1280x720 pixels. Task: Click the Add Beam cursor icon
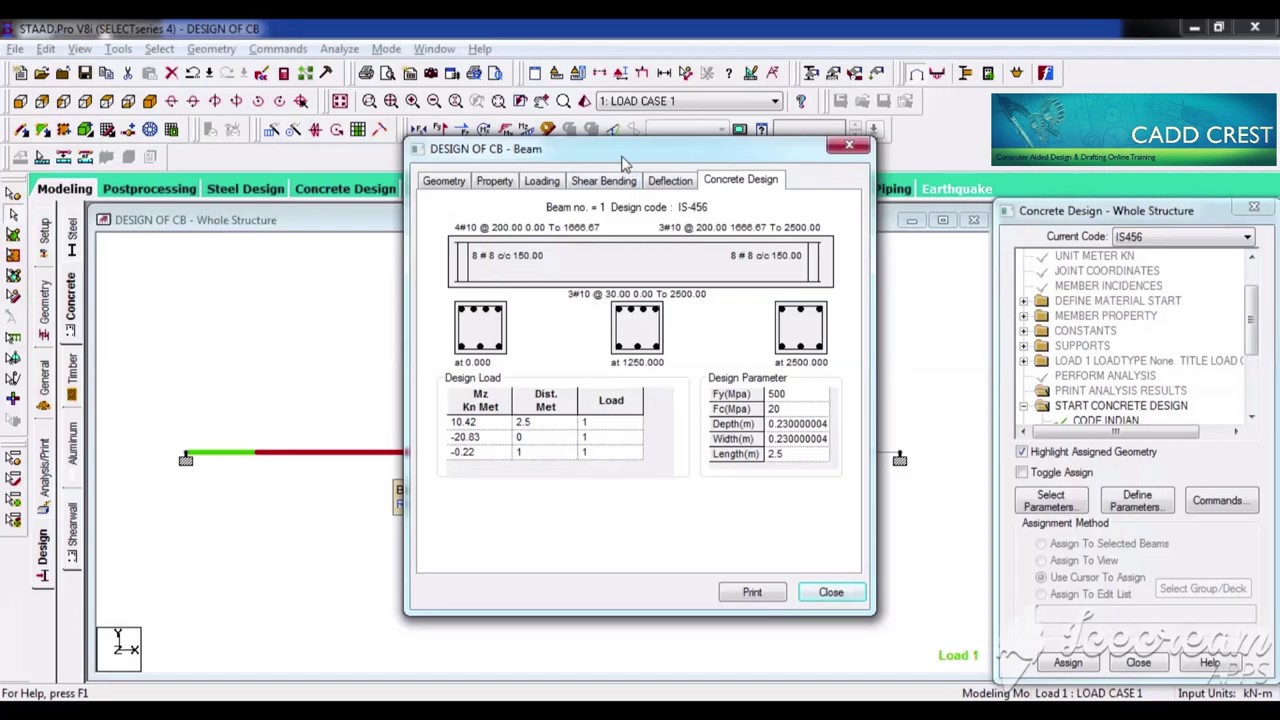[20, 129]
